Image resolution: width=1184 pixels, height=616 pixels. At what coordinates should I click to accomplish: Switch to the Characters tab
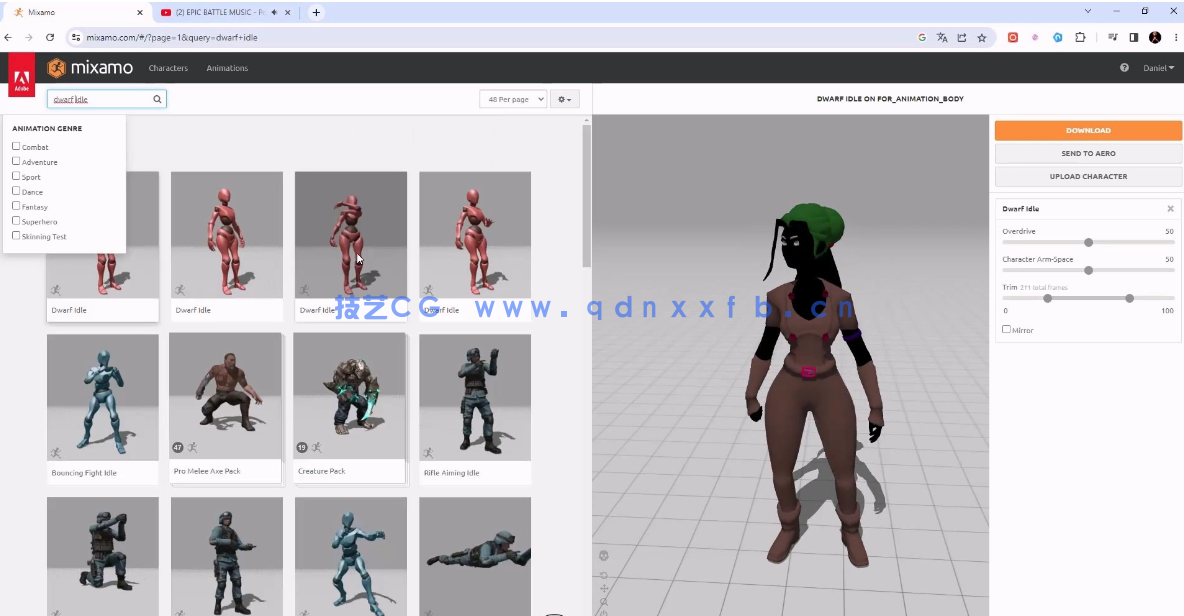[x=168, y=68]
